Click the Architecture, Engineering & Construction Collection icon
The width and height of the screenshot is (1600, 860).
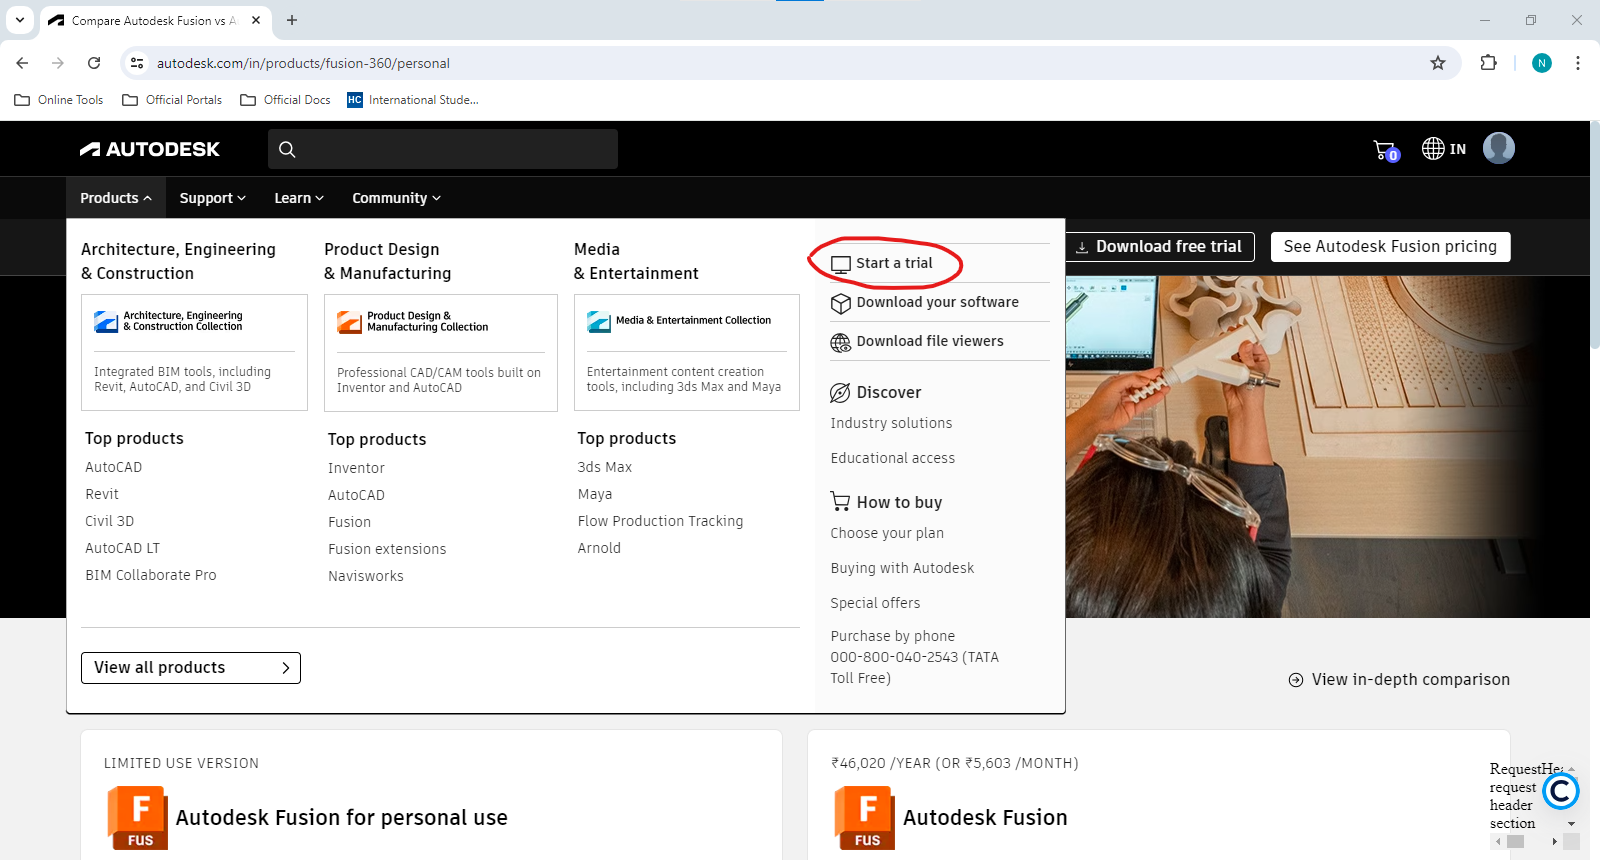click(106, 322)
